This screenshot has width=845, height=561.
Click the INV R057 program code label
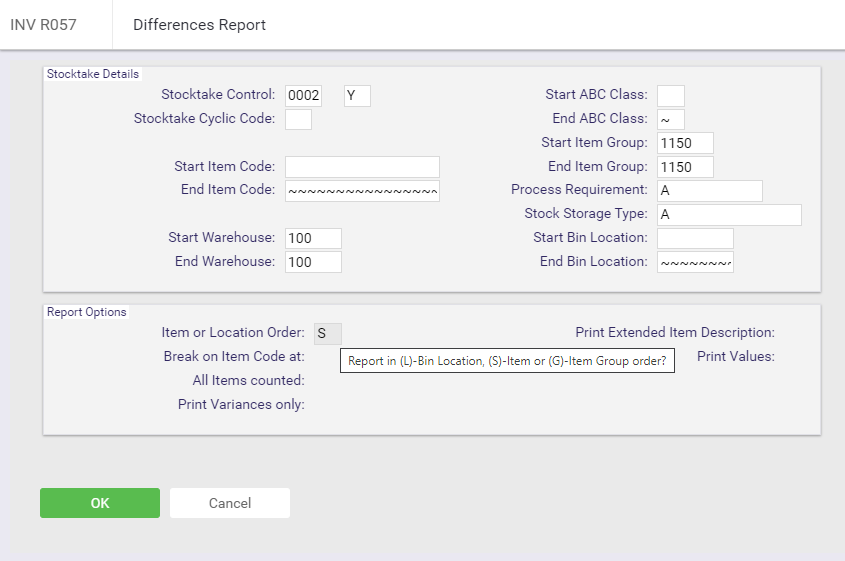[x=44, y=25]
